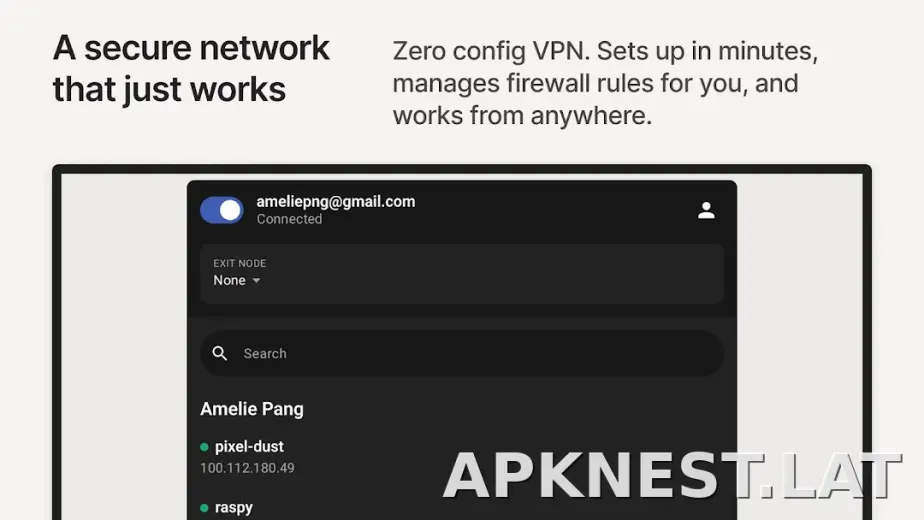924x520 pixels.
Task: Expand the Exit Node None dropdown arrow
Action: click(256, 281)
